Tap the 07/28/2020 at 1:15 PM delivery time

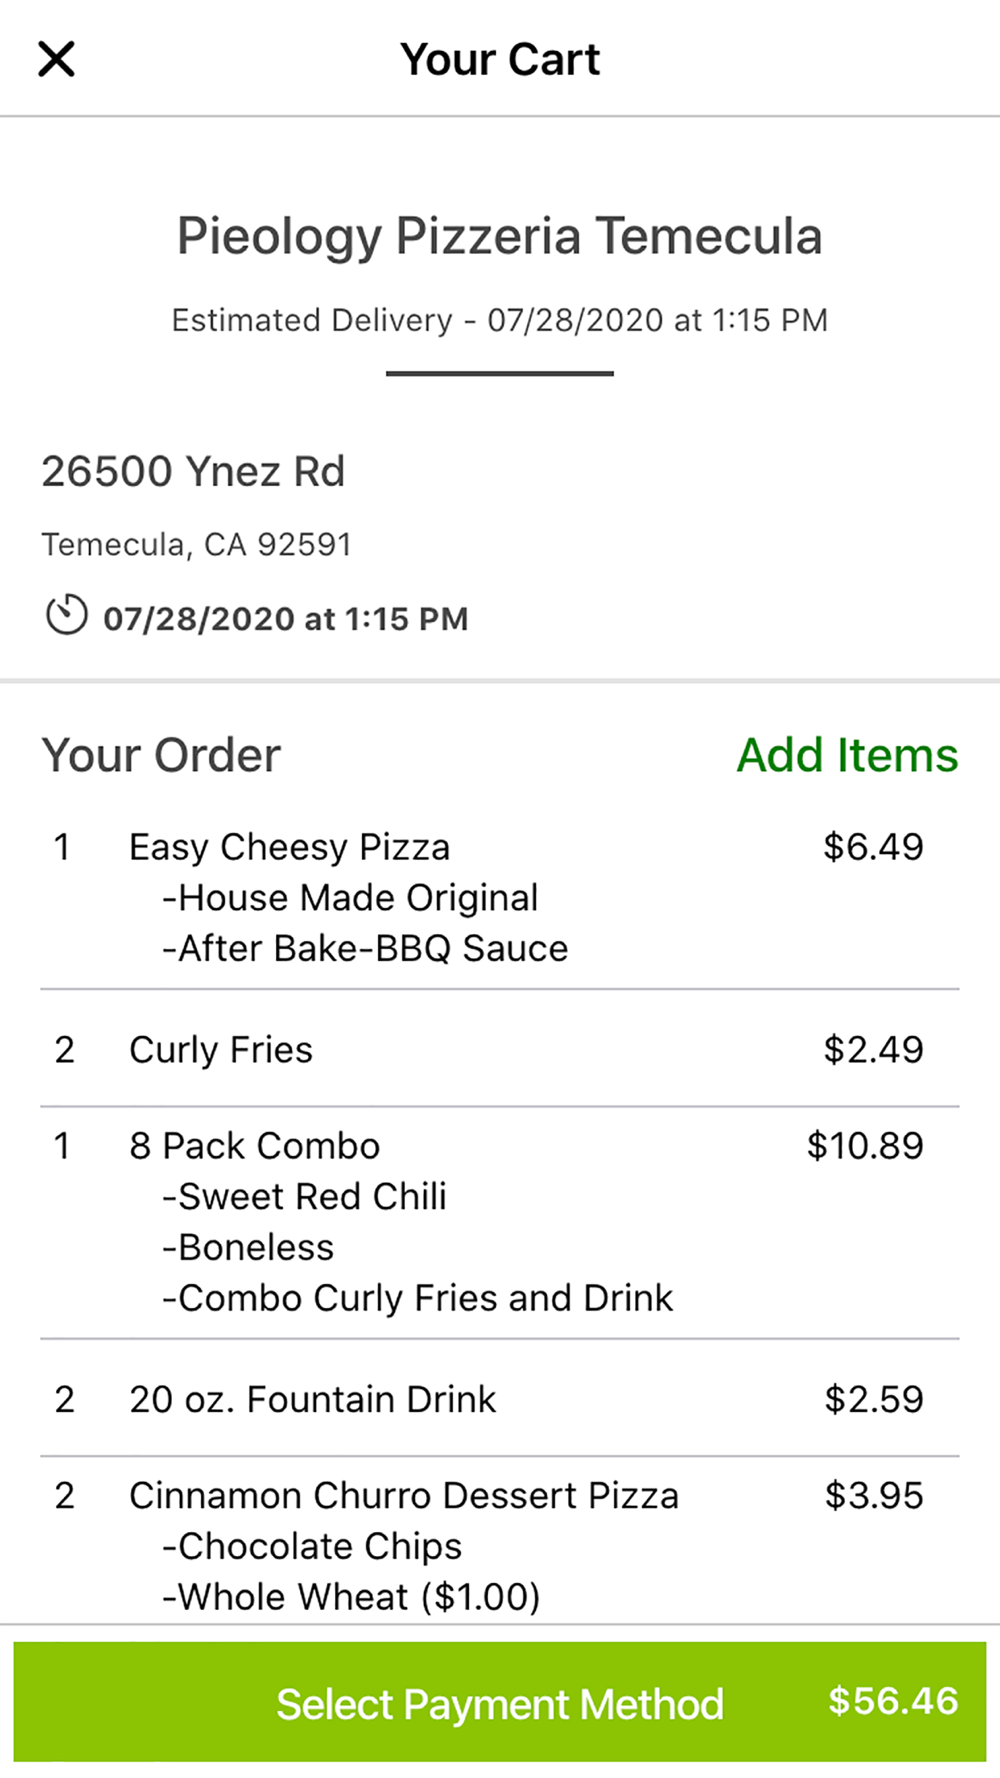tap(286, 619)
